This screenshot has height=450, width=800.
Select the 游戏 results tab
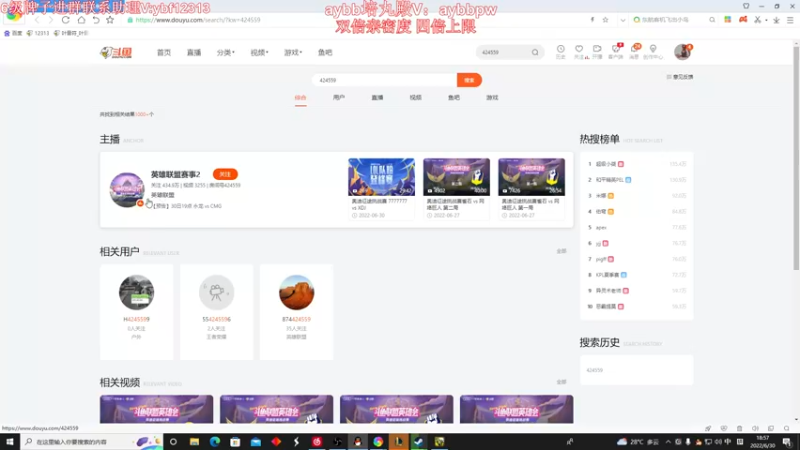pos(492,97)
